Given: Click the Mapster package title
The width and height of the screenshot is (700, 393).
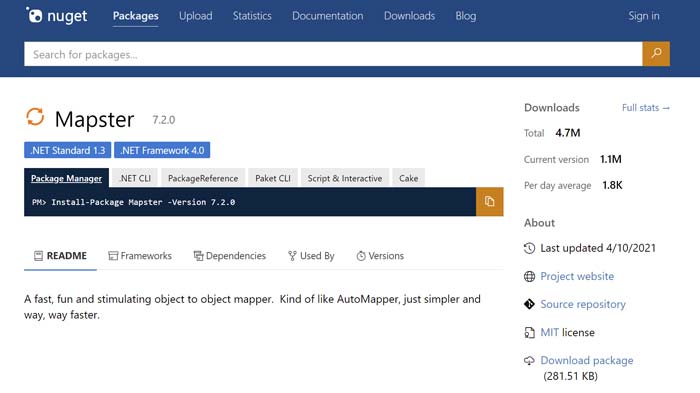Looking at the screenshot, I should click(94, 119).
